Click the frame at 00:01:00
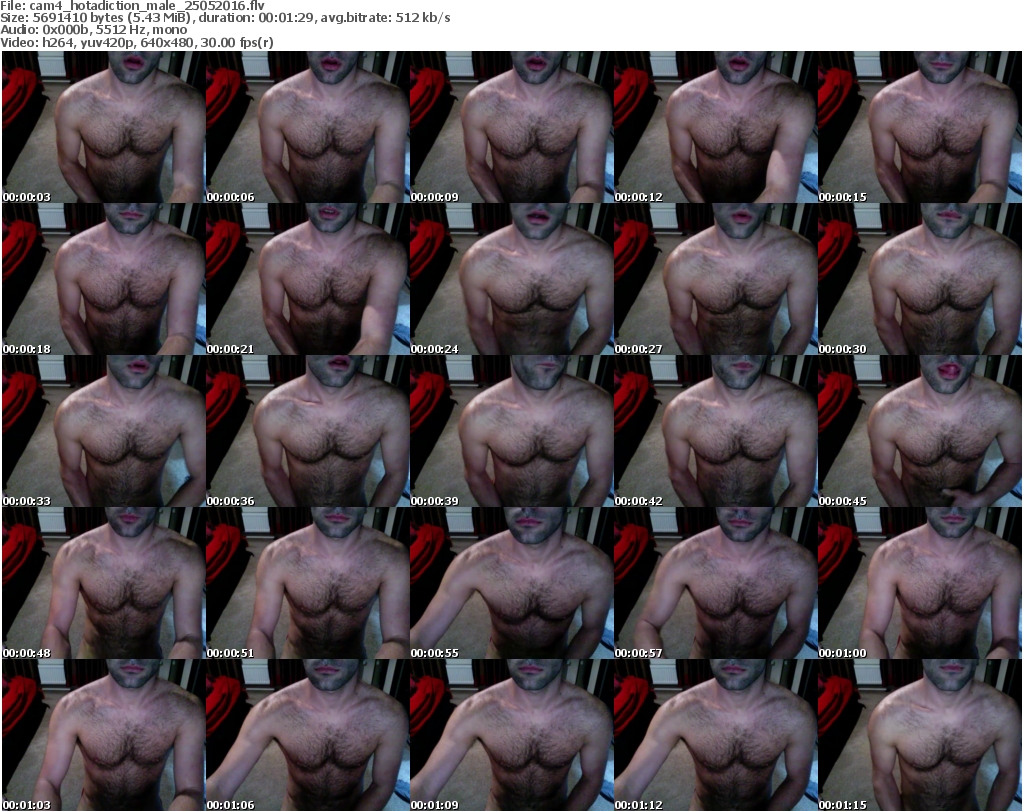1024x811 pixels. tap(920, 583)
